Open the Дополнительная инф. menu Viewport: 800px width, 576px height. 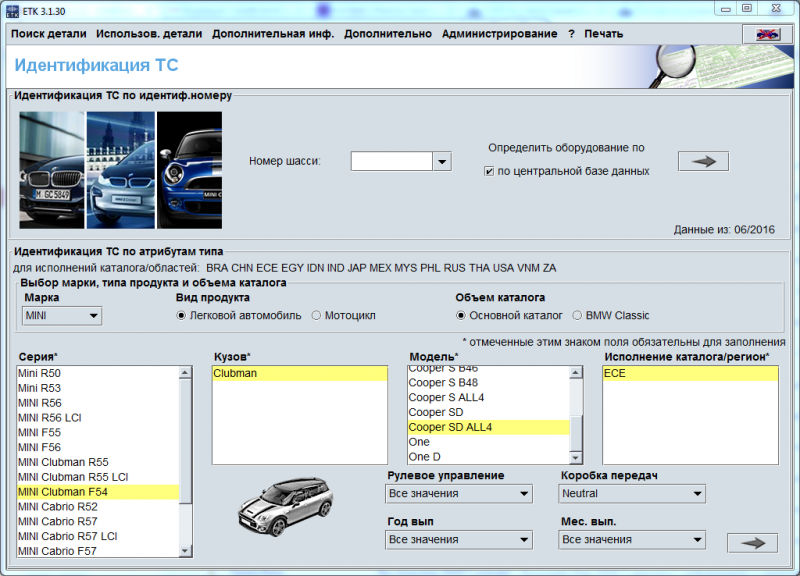[273, 34]
